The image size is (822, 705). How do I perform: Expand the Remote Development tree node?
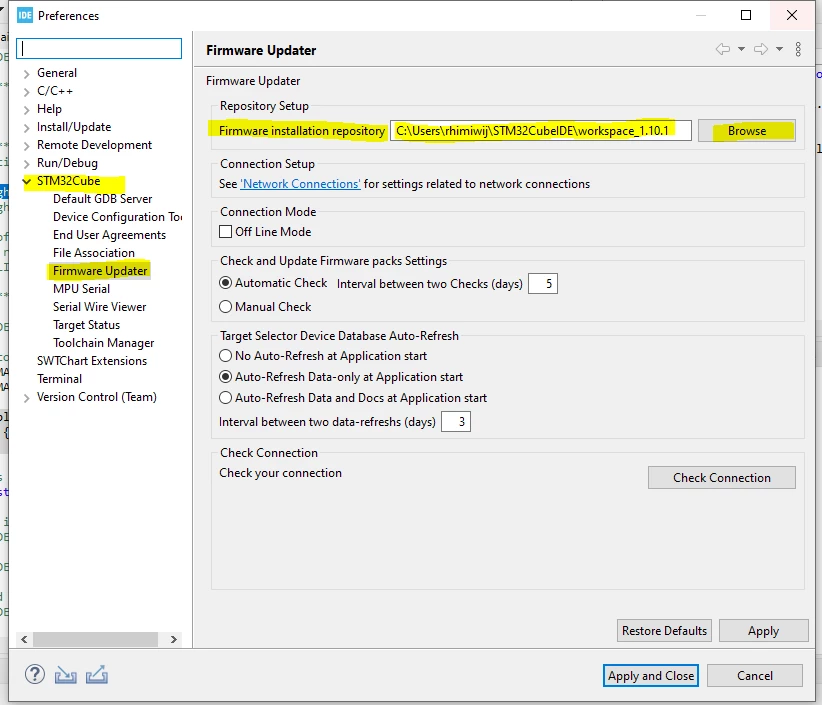point(27,146)
